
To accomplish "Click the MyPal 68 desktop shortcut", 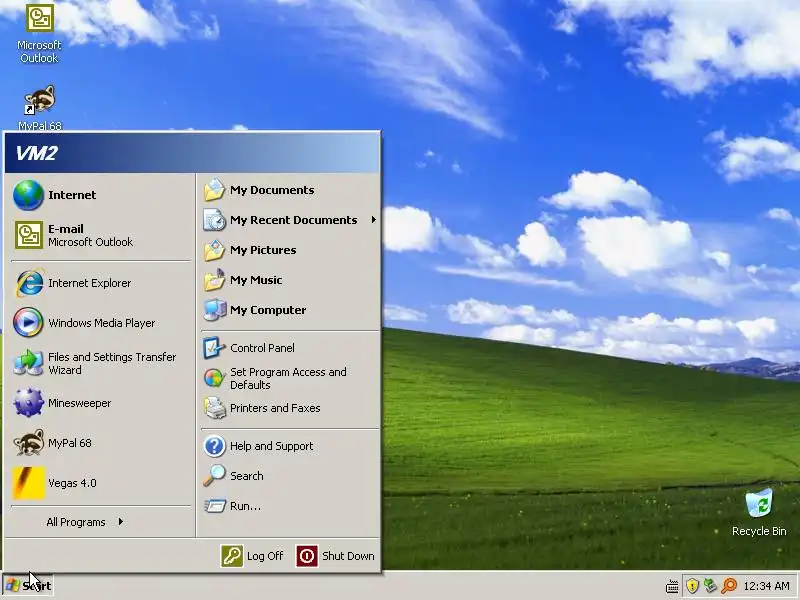I will (40, 108).
